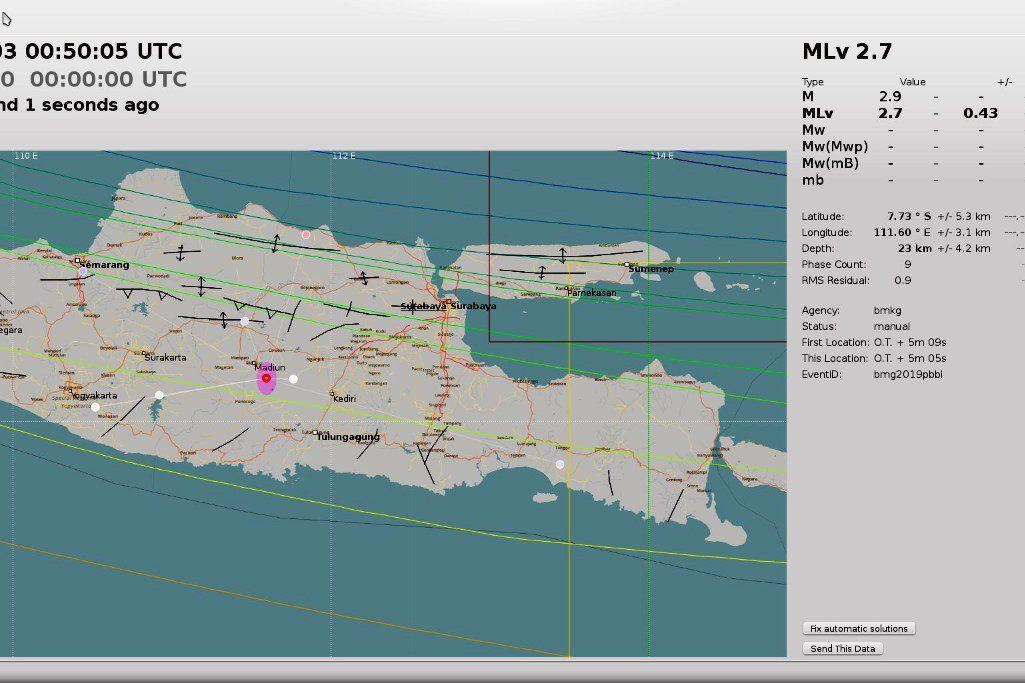Click the Surabaya city marker
The height and width of the screenshot is (683, 1025).
448,302
